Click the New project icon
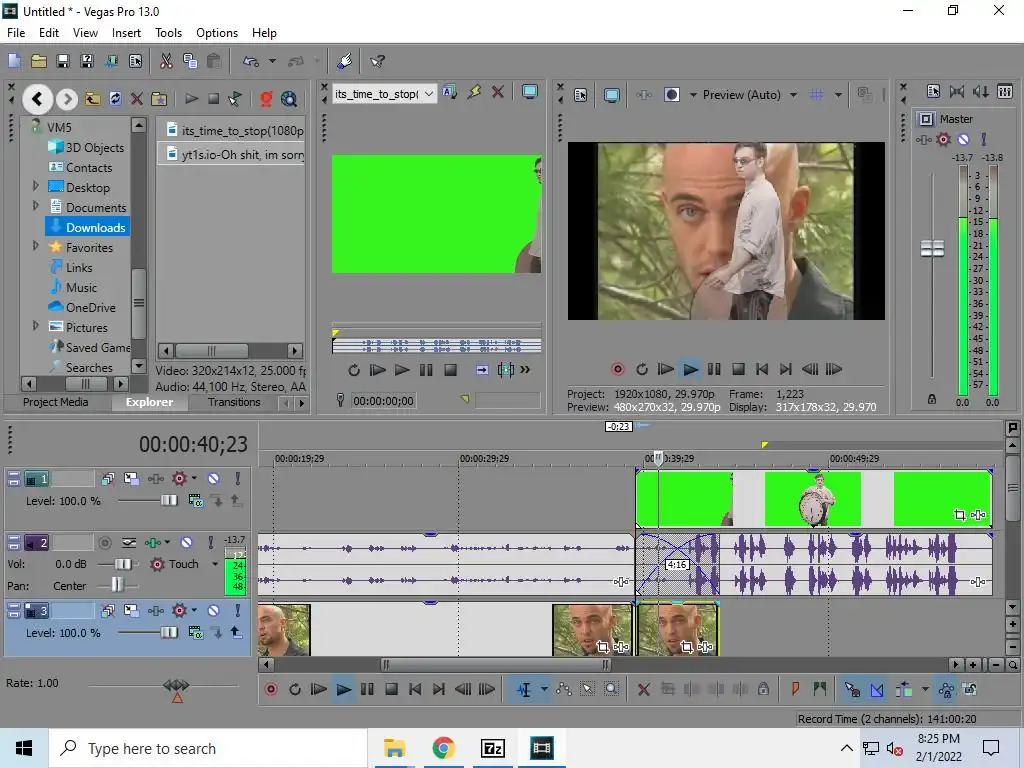Screen dimensions: 1024x768 14,61
